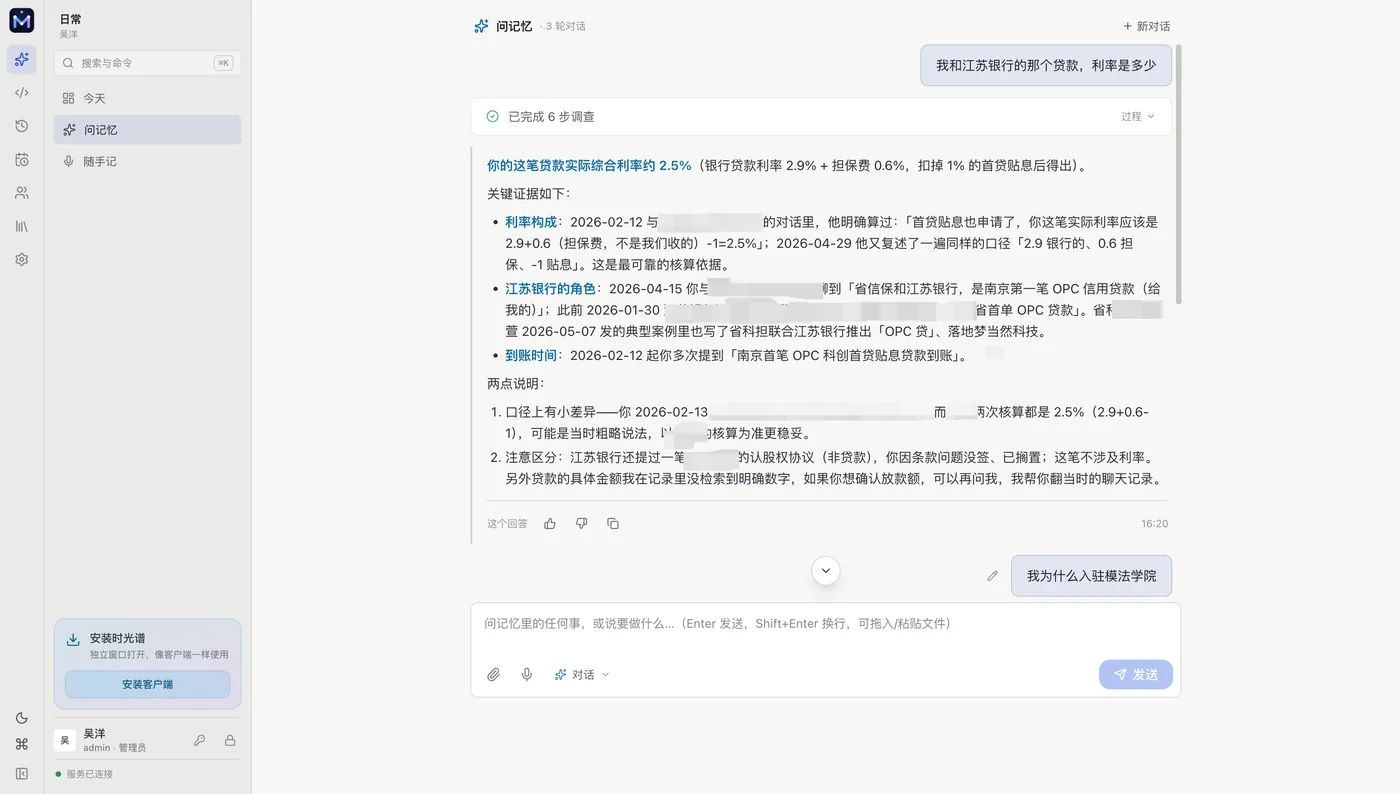
Task: Click the microphone icon in composer
Action: click(x=527, y=675)
